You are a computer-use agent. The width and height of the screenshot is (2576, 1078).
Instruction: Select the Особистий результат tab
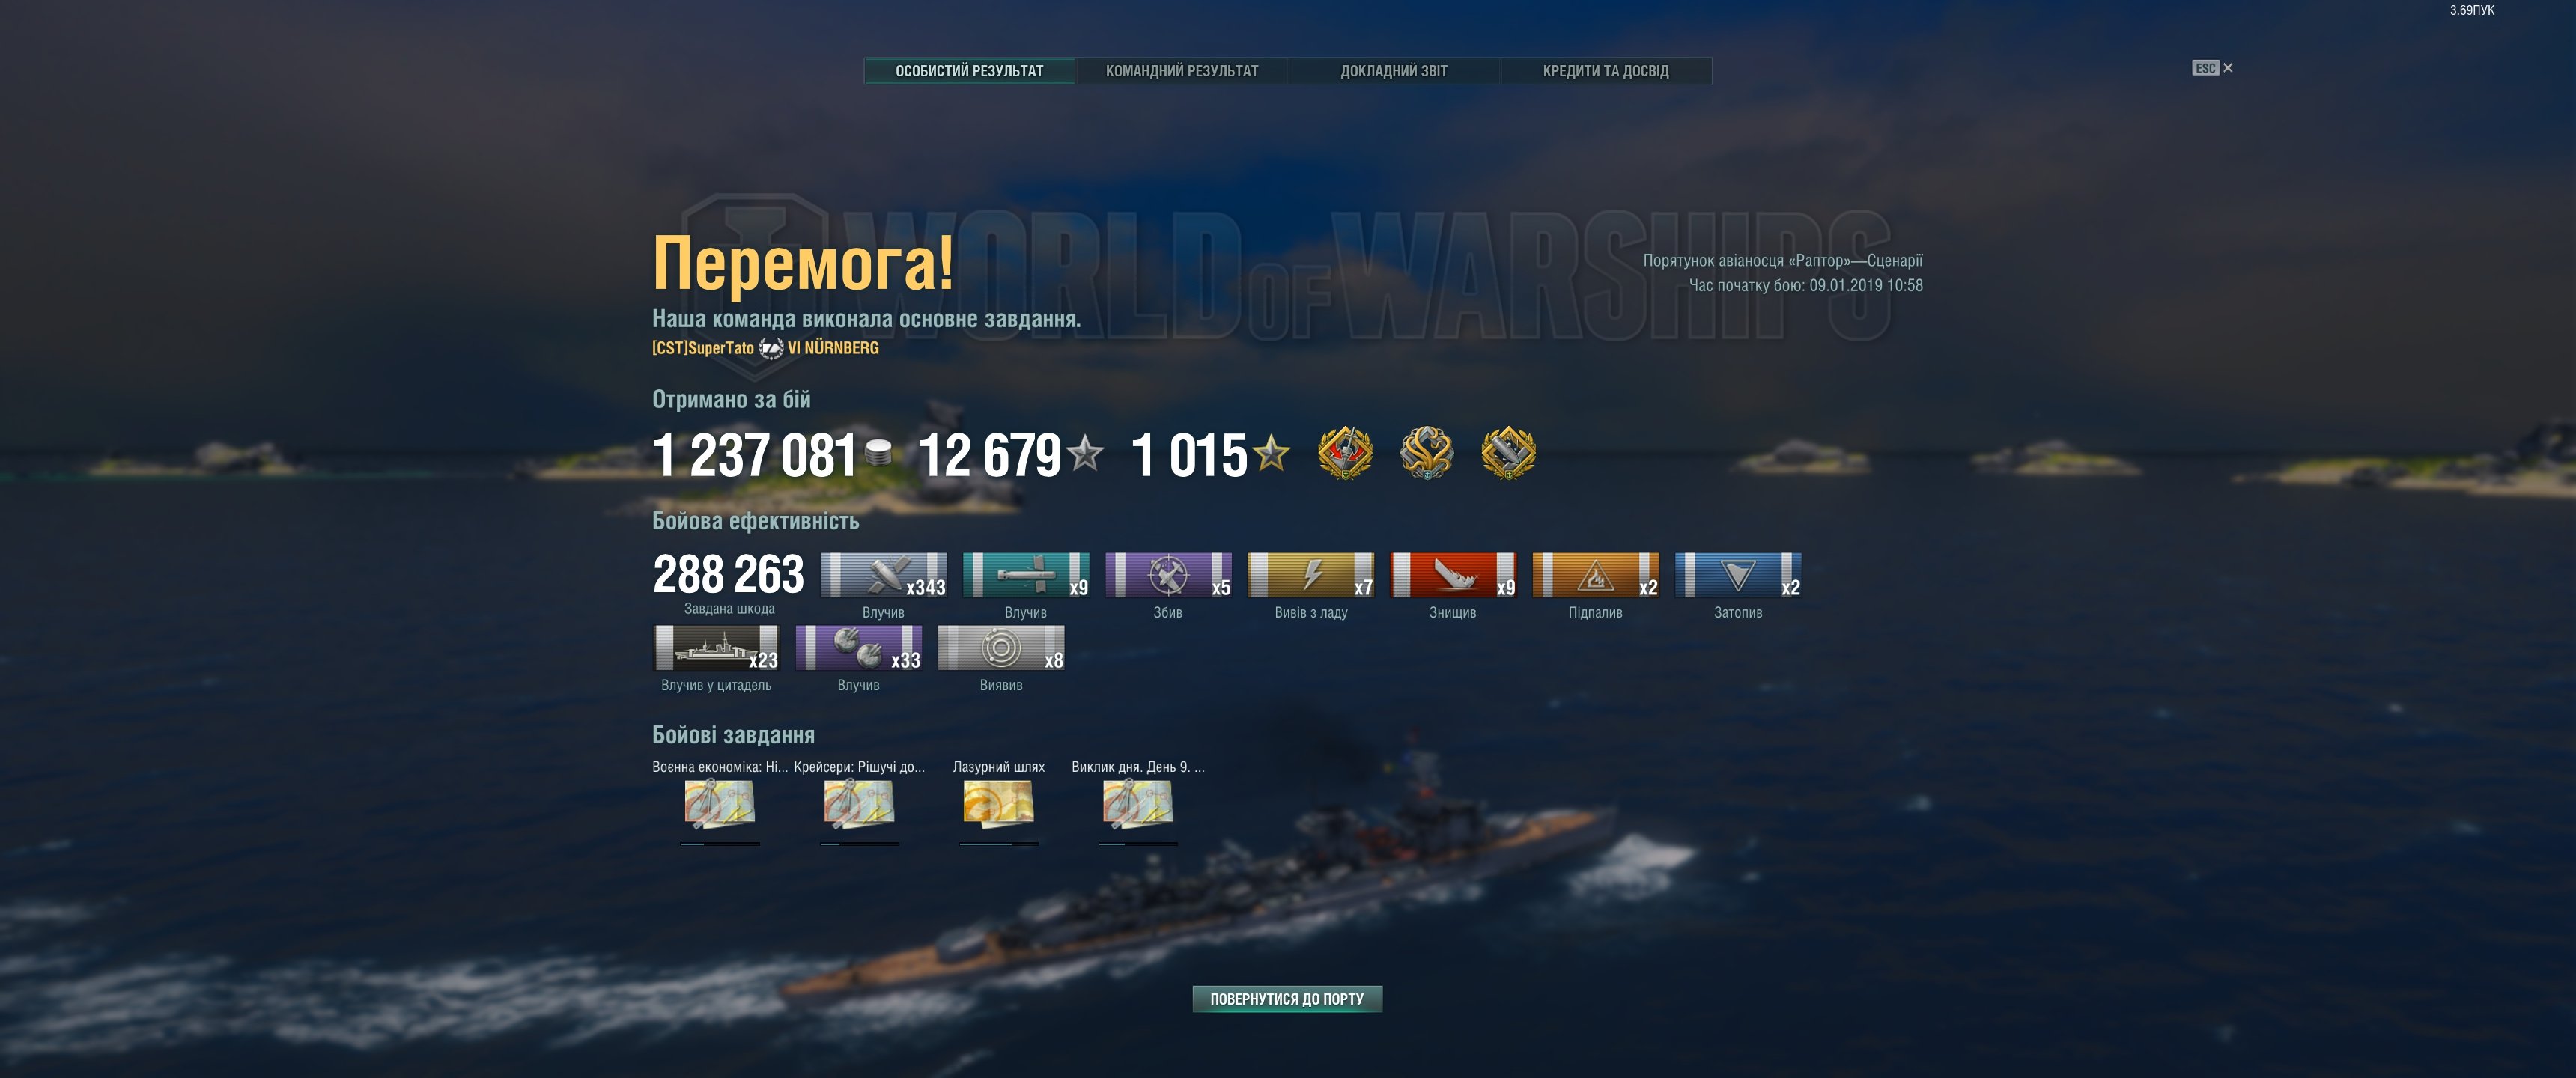pos(969,71)
